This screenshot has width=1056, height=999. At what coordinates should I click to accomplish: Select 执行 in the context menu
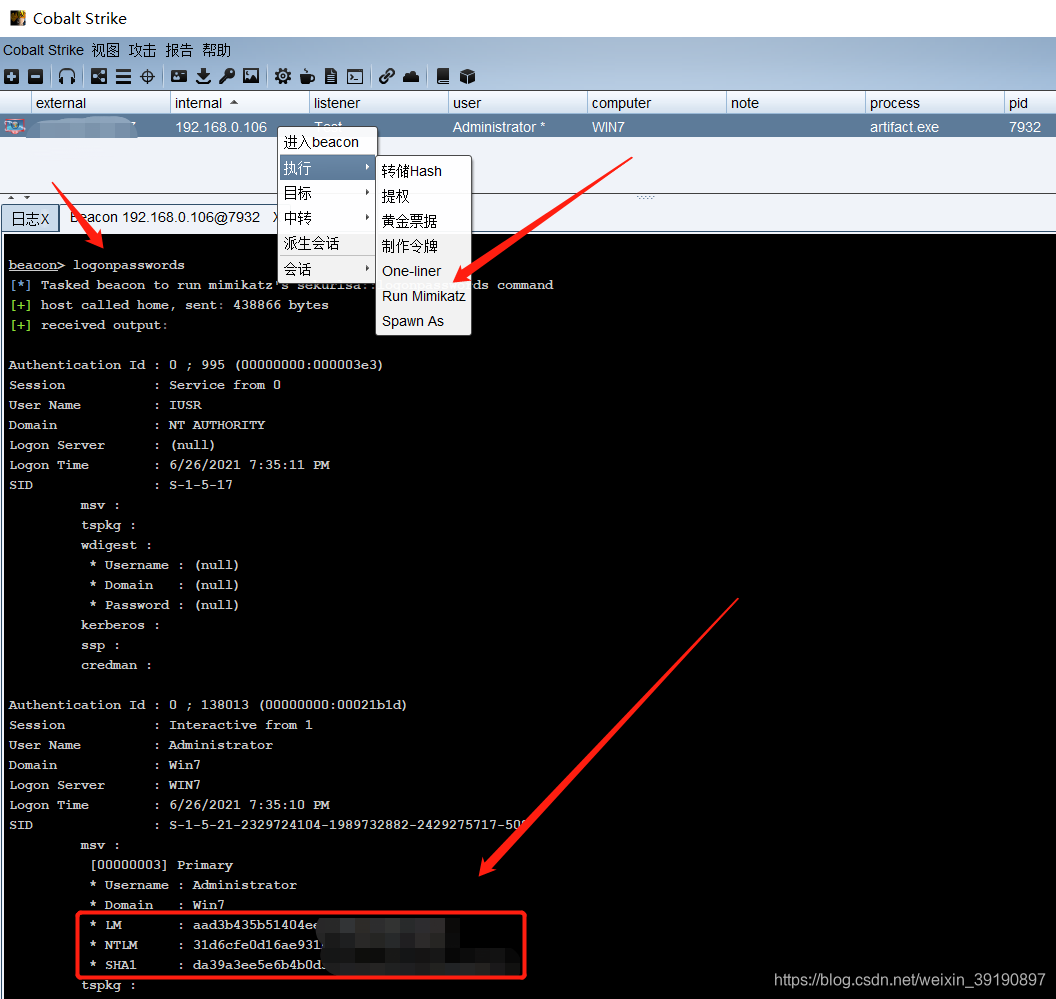coord(328,168)
